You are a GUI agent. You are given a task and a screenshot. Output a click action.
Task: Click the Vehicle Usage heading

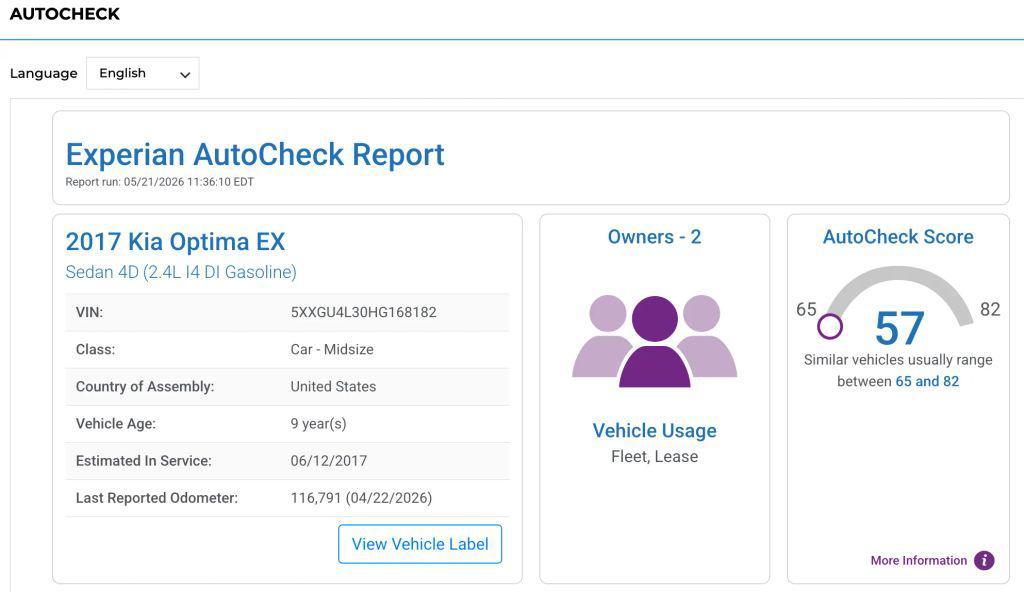pos(654,431)
